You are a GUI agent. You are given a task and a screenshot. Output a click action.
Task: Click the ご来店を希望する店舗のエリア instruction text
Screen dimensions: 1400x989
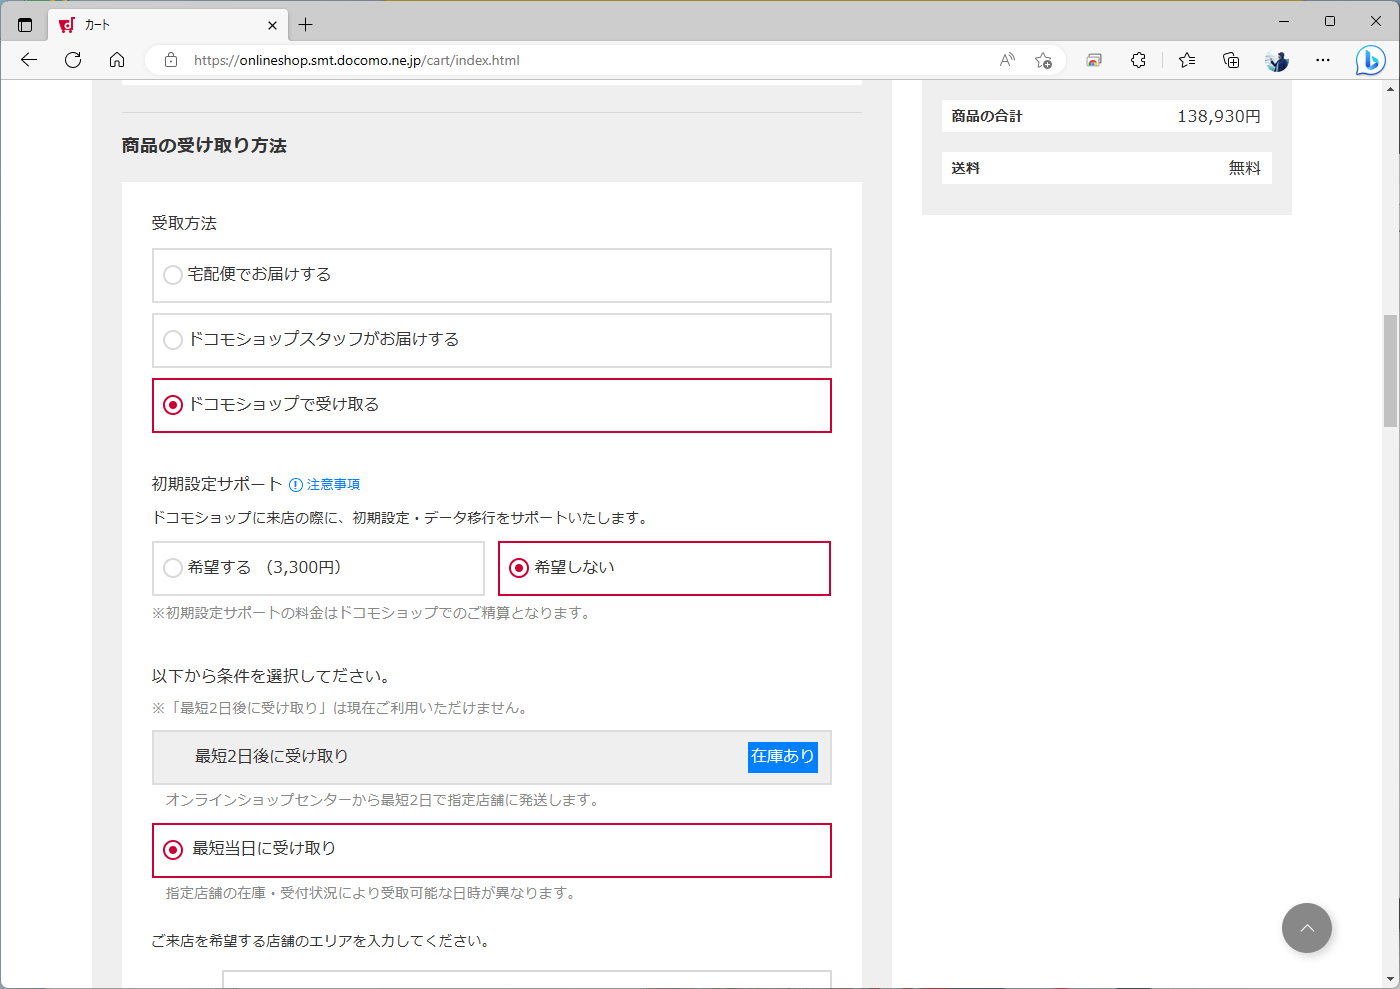320,941
